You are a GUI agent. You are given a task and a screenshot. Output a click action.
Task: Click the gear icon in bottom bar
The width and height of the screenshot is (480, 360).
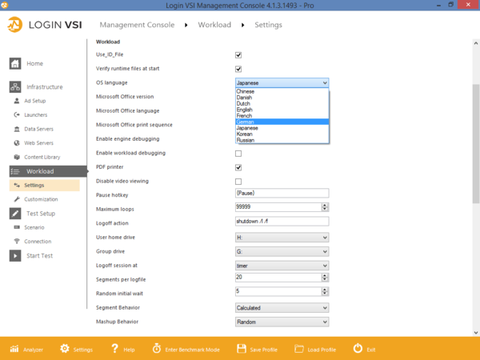65,349
